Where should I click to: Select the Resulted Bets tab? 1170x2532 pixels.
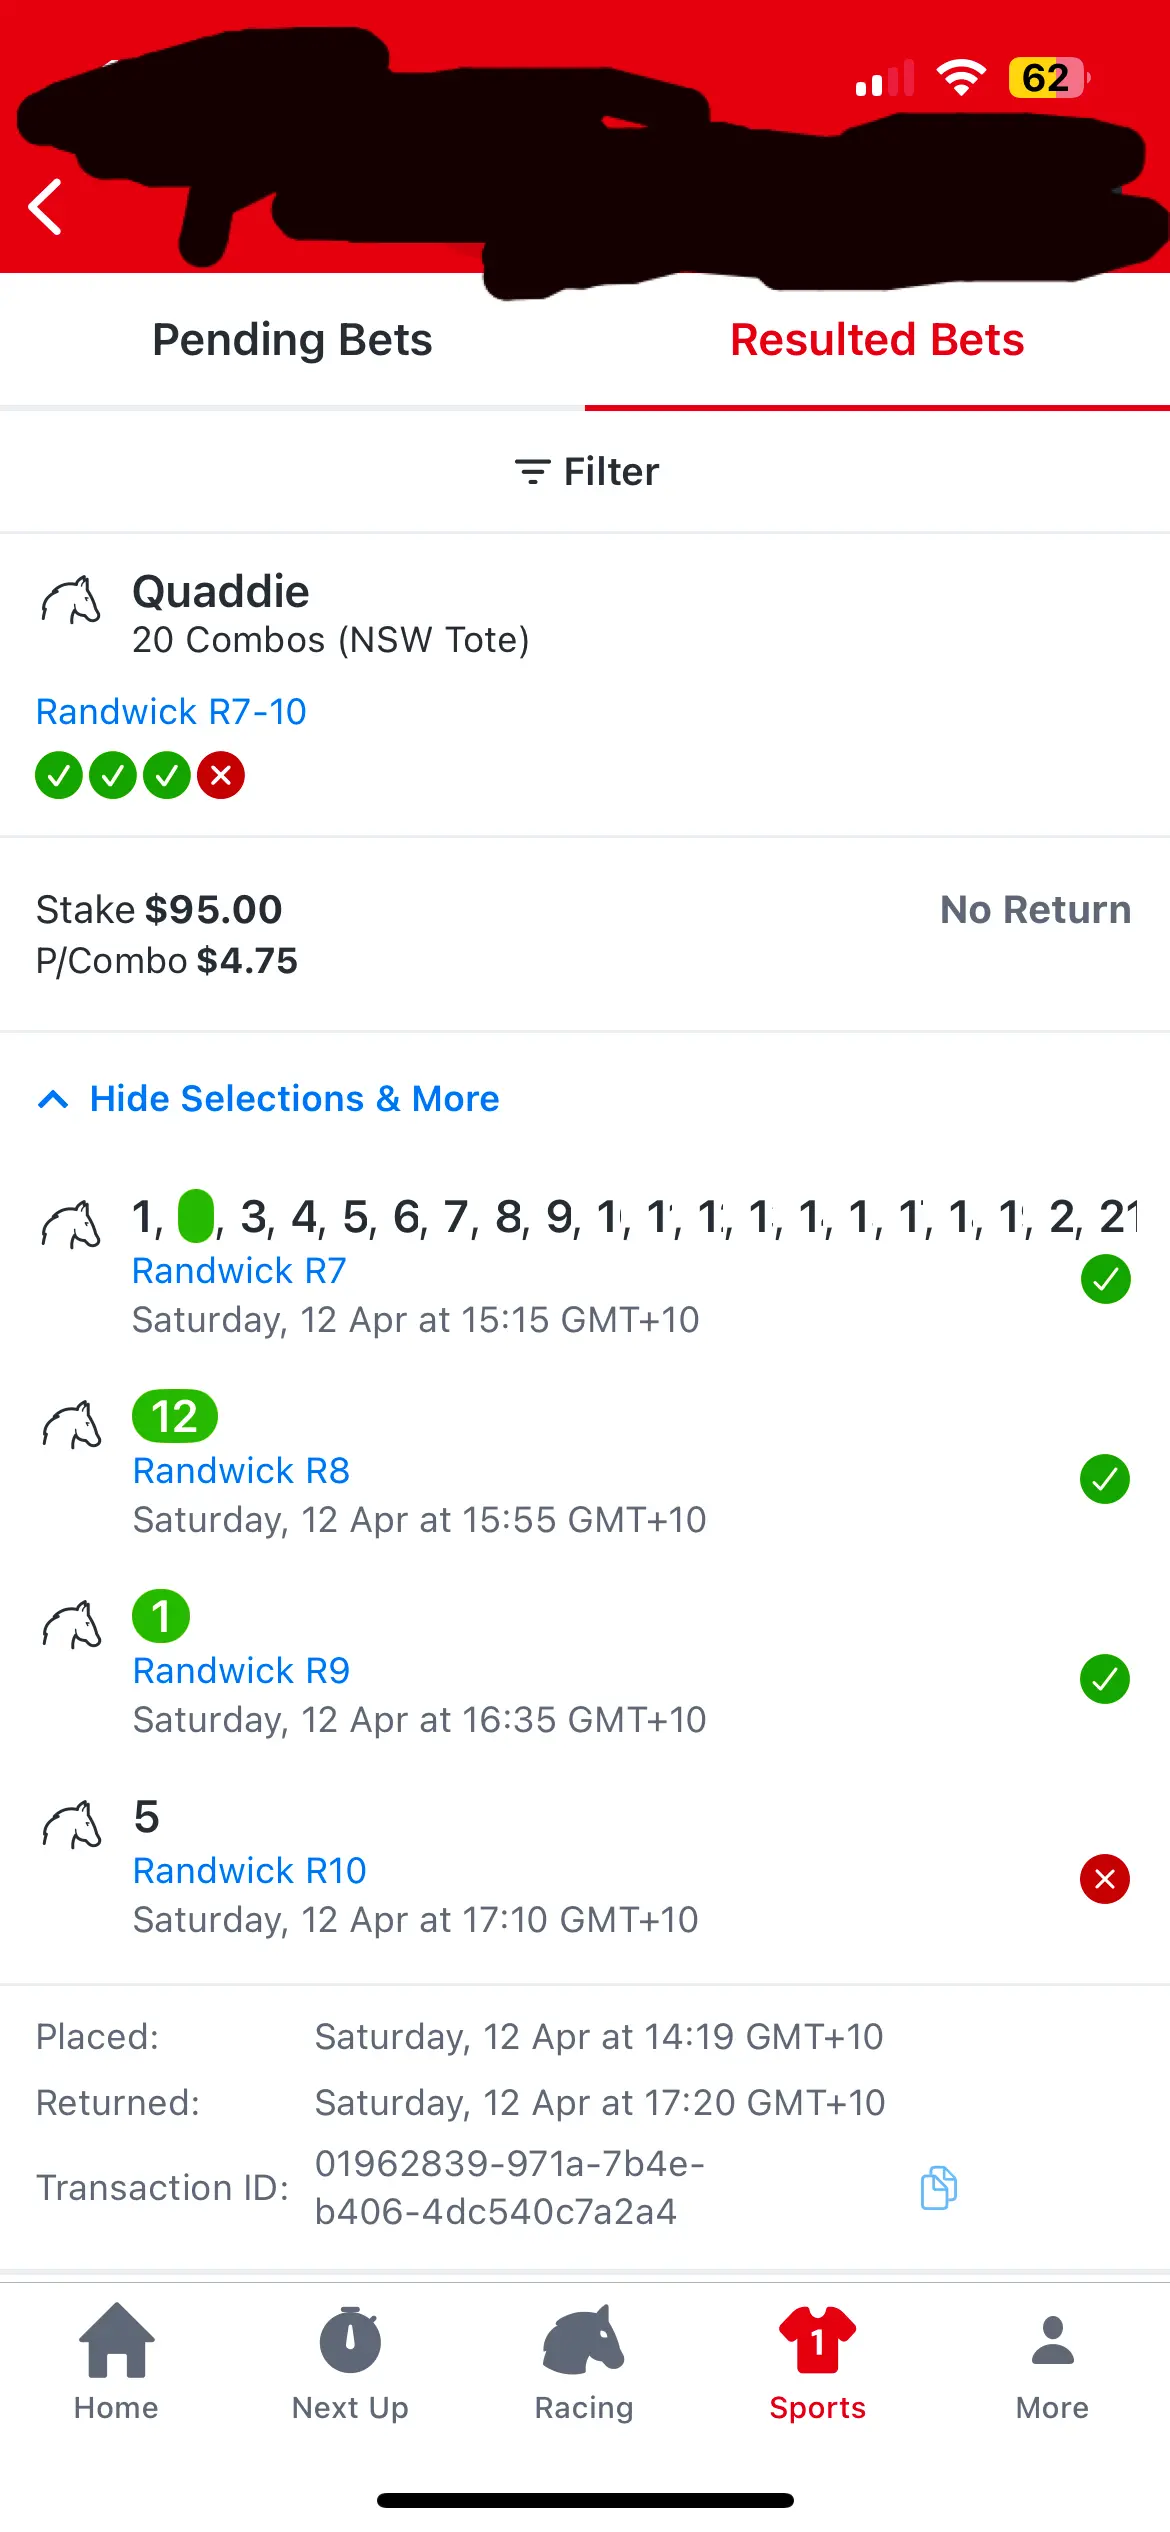877,340
